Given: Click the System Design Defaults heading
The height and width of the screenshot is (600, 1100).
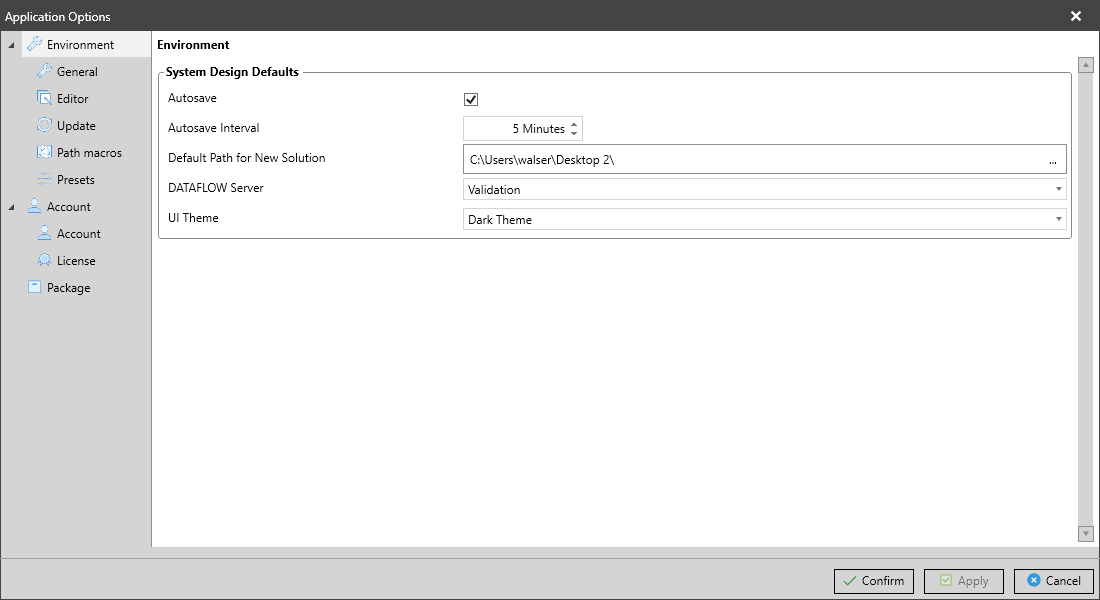Looking at the screenshot, I should tap(232, 72).
